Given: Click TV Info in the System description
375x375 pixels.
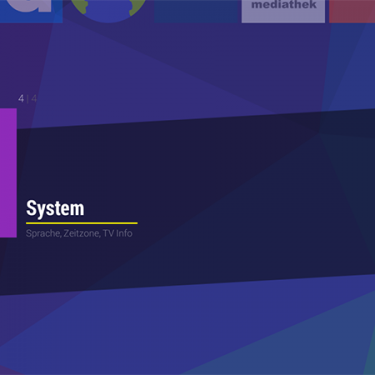Looking at the screenshot, I should tap(117, 233).
